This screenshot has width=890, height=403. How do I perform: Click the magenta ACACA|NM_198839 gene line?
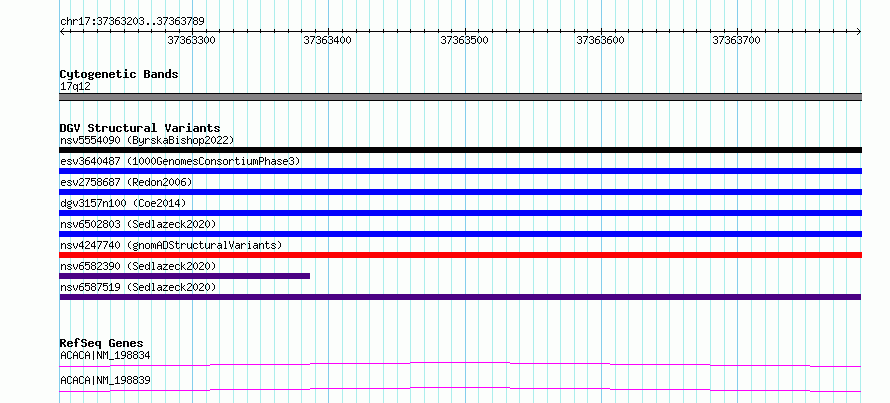(460, 389)
